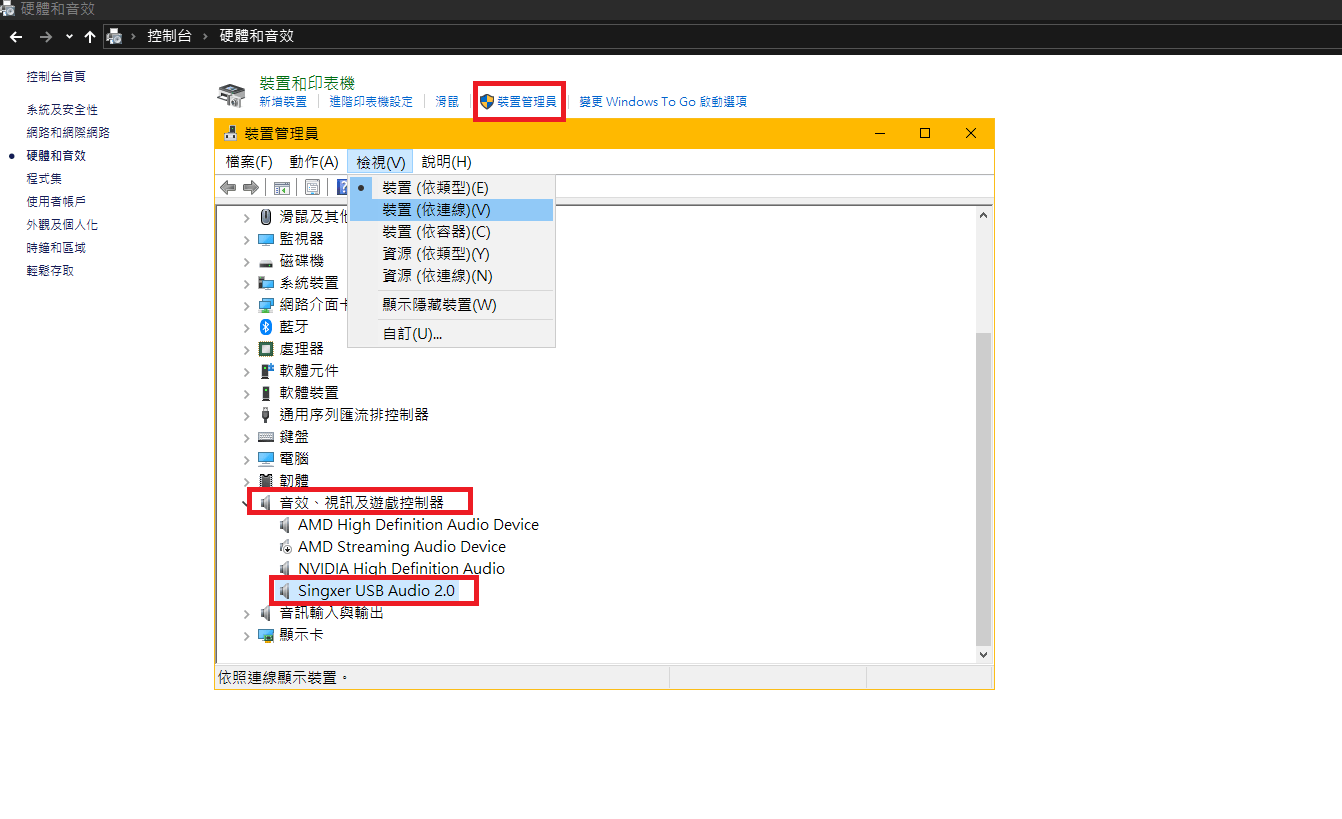Open the 裝置管理員 link in control panel
The width and height of the screenshot is (1342, 819).
tap(526, 102)
